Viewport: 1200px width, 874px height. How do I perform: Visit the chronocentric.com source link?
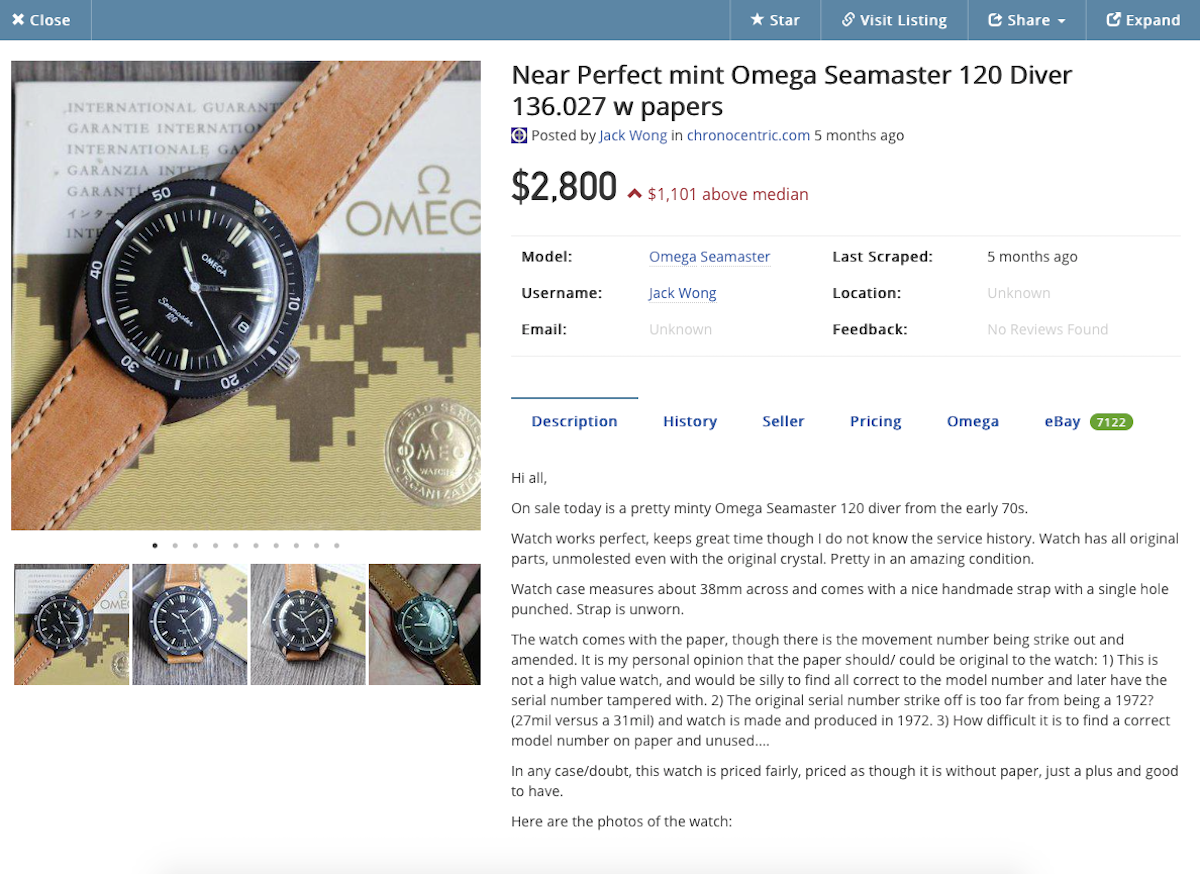[x=748, y=135]
